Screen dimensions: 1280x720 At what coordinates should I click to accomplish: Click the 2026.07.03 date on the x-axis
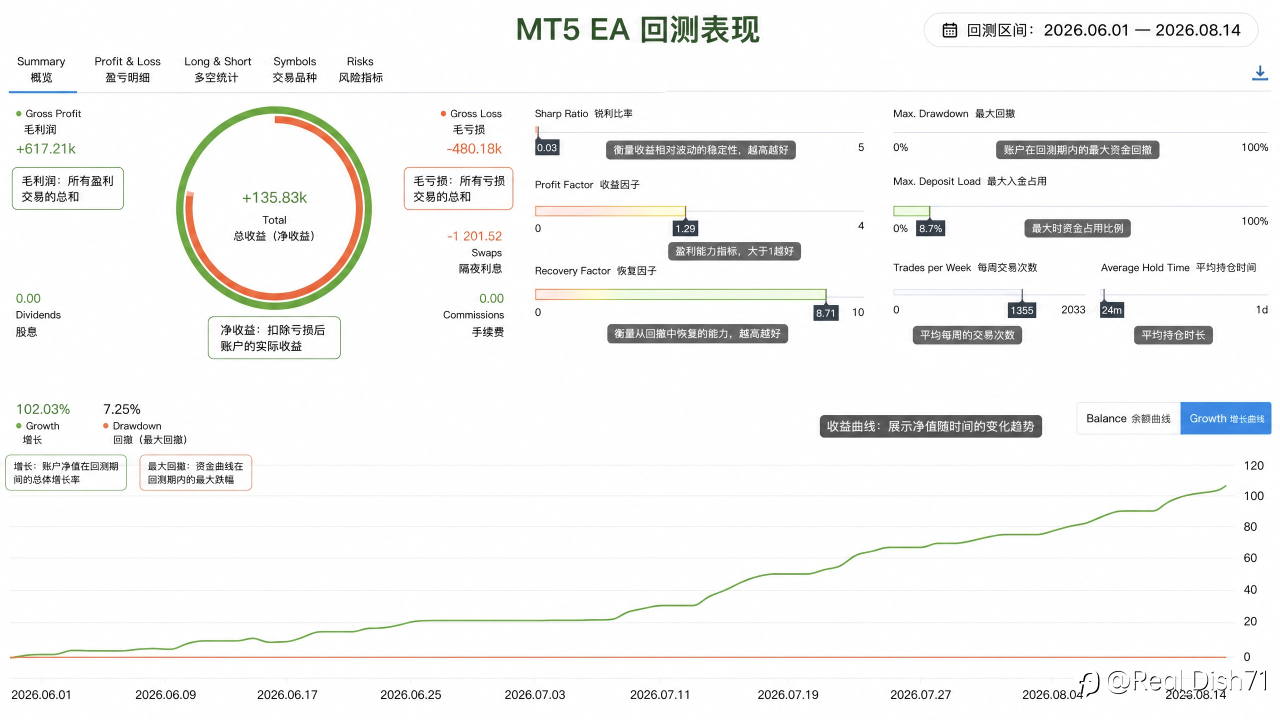(535, 694)
